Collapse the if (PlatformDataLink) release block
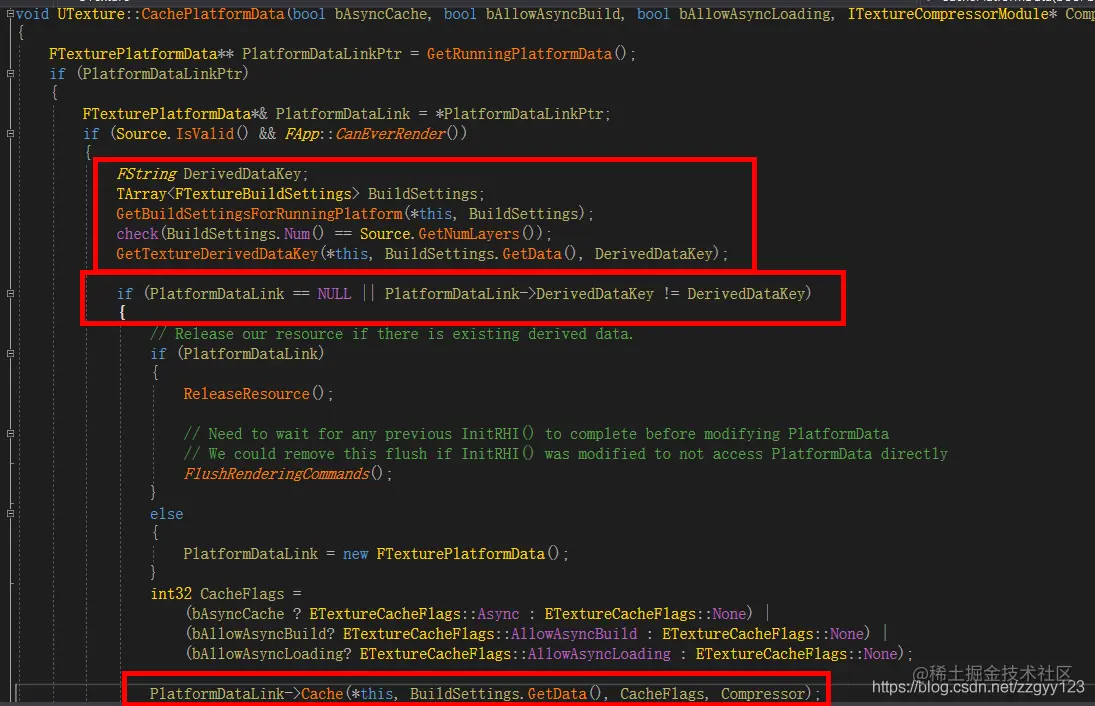This screenshot has height=706, width=1095. 10,354
